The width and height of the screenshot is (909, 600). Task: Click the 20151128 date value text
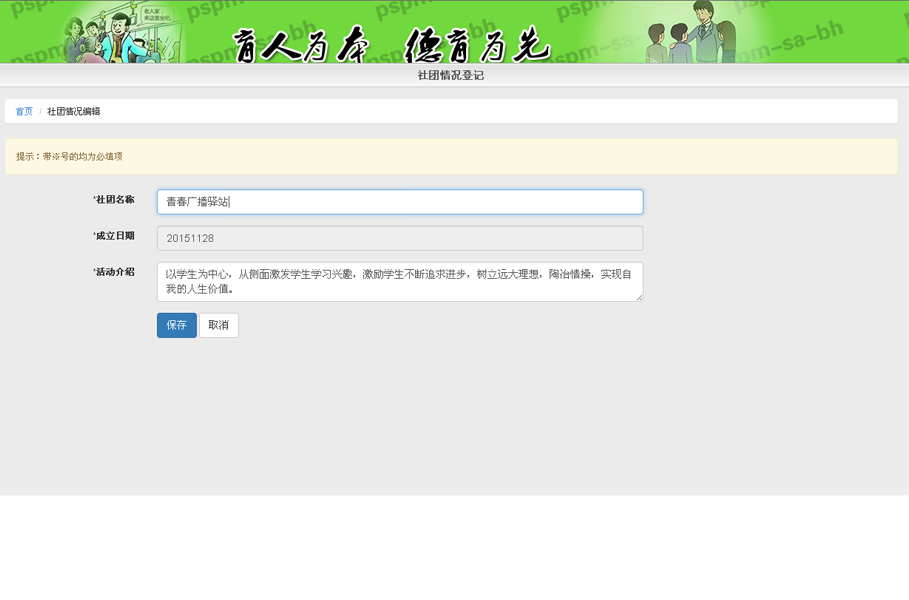click(189, 238)
